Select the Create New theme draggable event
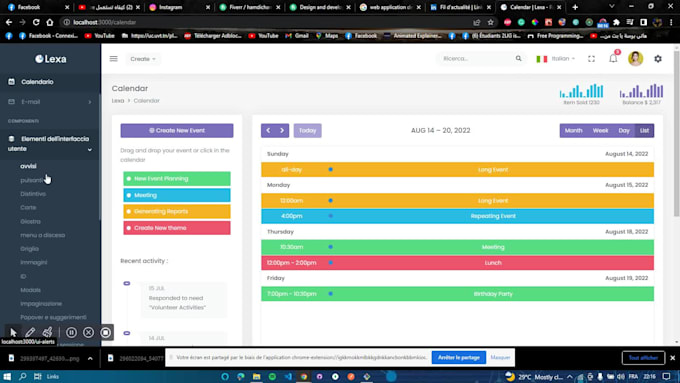Image resolution: width=680 pixels, height=383 pixels. tap(177, 228)
